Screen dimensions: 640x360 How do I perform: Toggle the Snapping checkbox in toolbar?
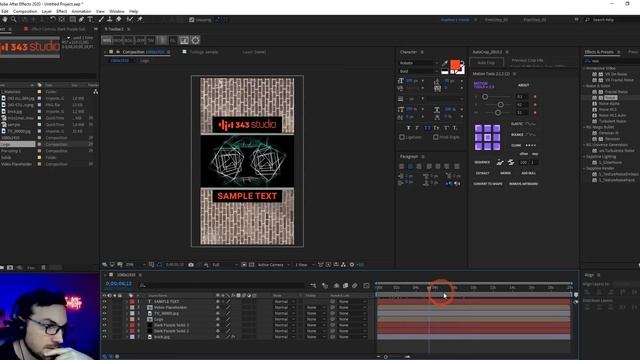191,20
